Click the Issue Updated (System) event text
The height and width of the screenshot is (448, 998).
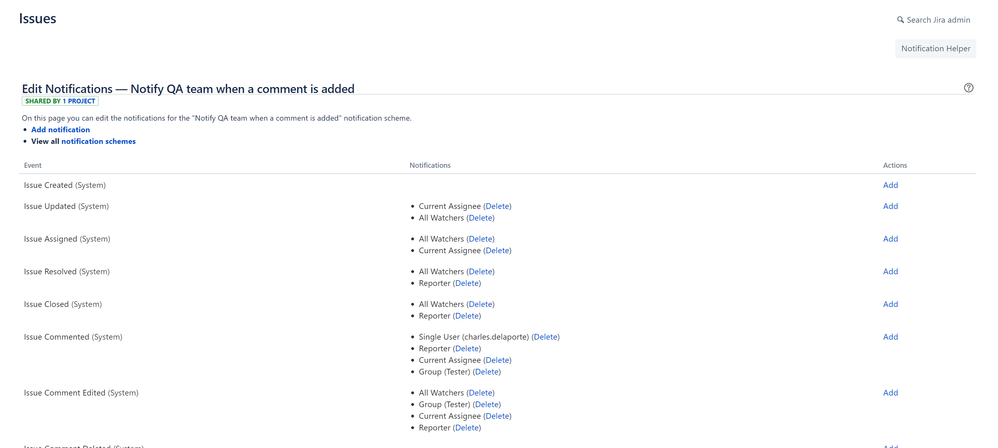(x=66, y=206)
